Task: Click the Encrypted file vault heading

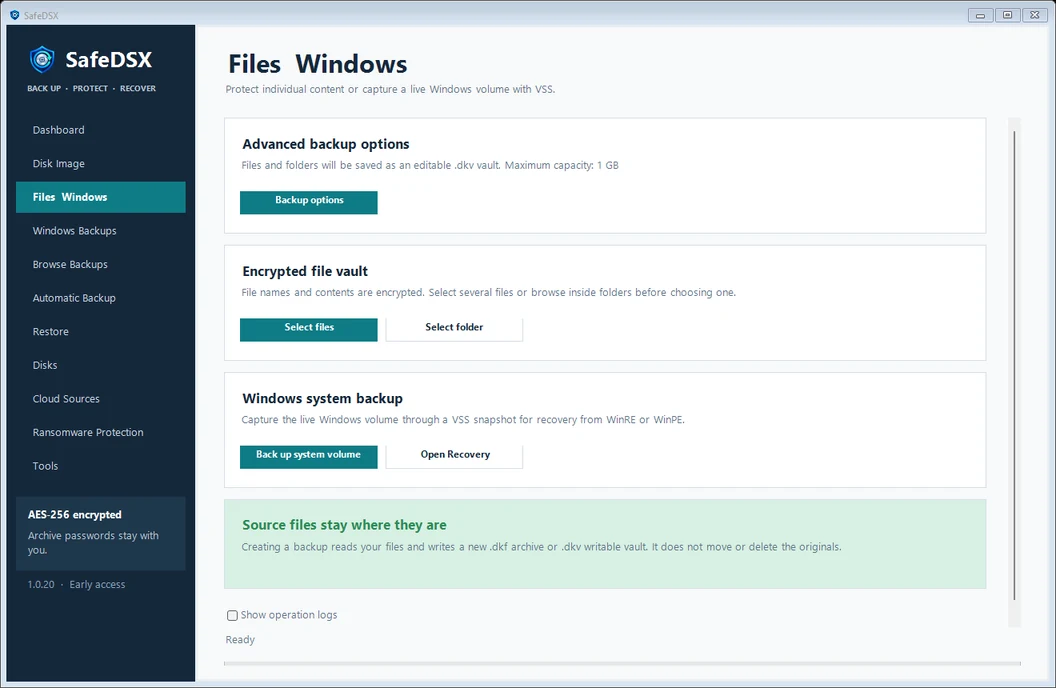Action: point(305,271)
